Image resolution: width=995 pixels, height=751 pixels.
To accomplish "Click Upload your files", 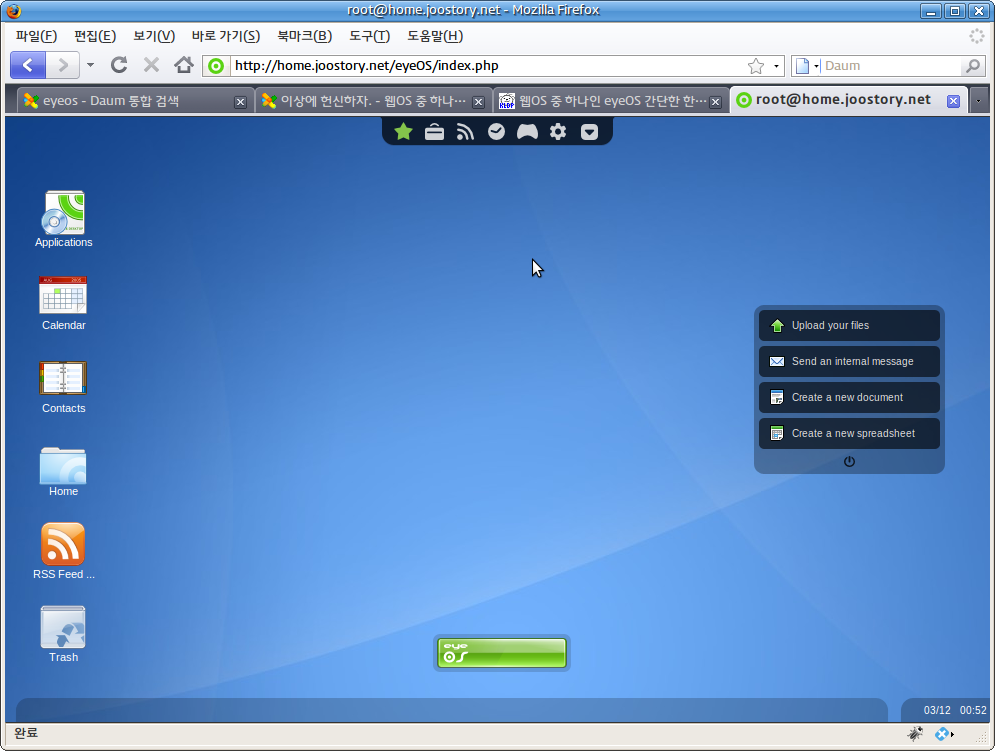I will pyautogui.click(x=849, y=326).
